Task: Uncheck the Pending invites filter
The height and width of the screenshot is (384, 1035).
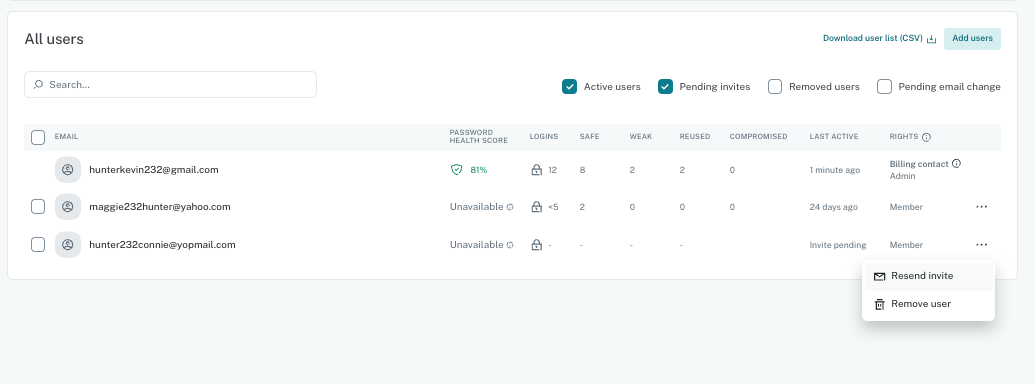Action: (x=665, y=86)
